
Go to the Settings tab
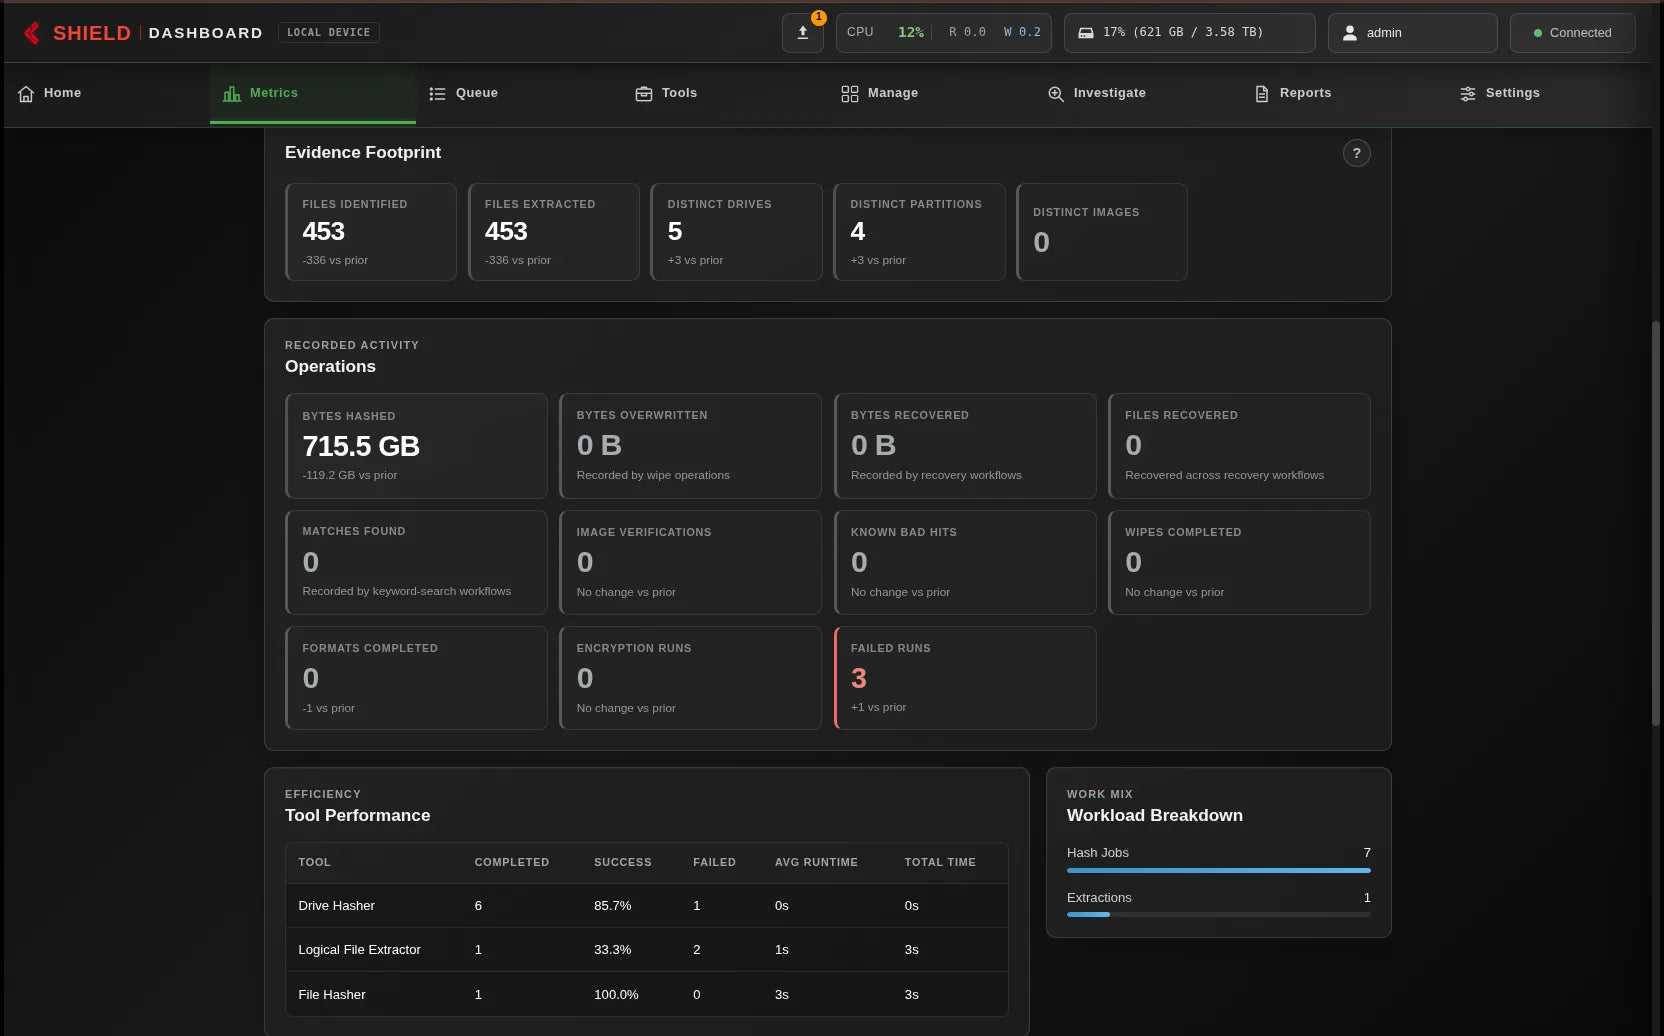(x=1549, y=94)
